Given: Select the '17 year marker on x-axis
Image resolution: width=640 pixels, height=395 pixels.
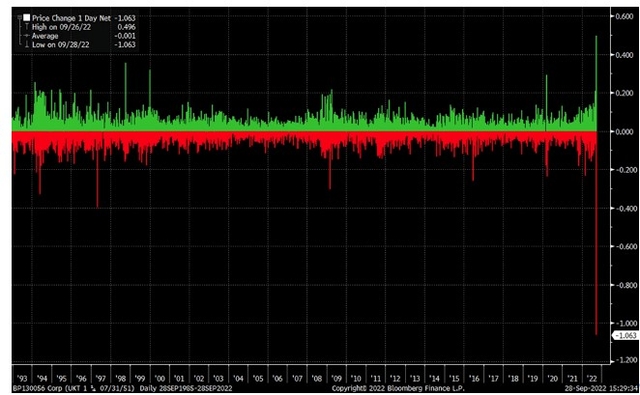Looking at the screenshot, I should 493,378.
